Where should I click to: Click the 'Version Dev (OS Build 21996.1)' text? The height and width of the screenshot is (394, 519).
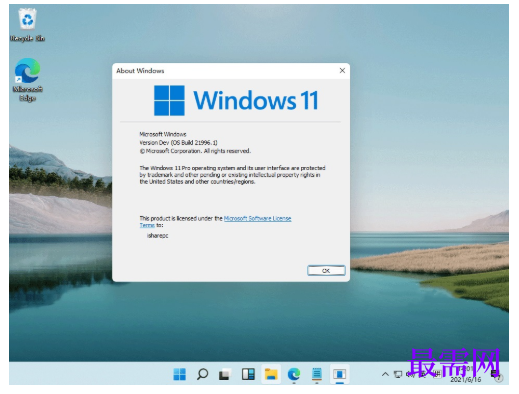tap(178, 142)
